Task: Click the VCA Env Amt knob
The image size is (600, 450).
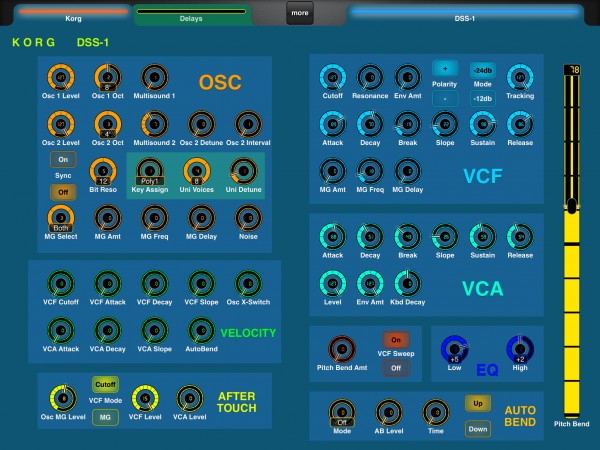Action: point(370,284)
